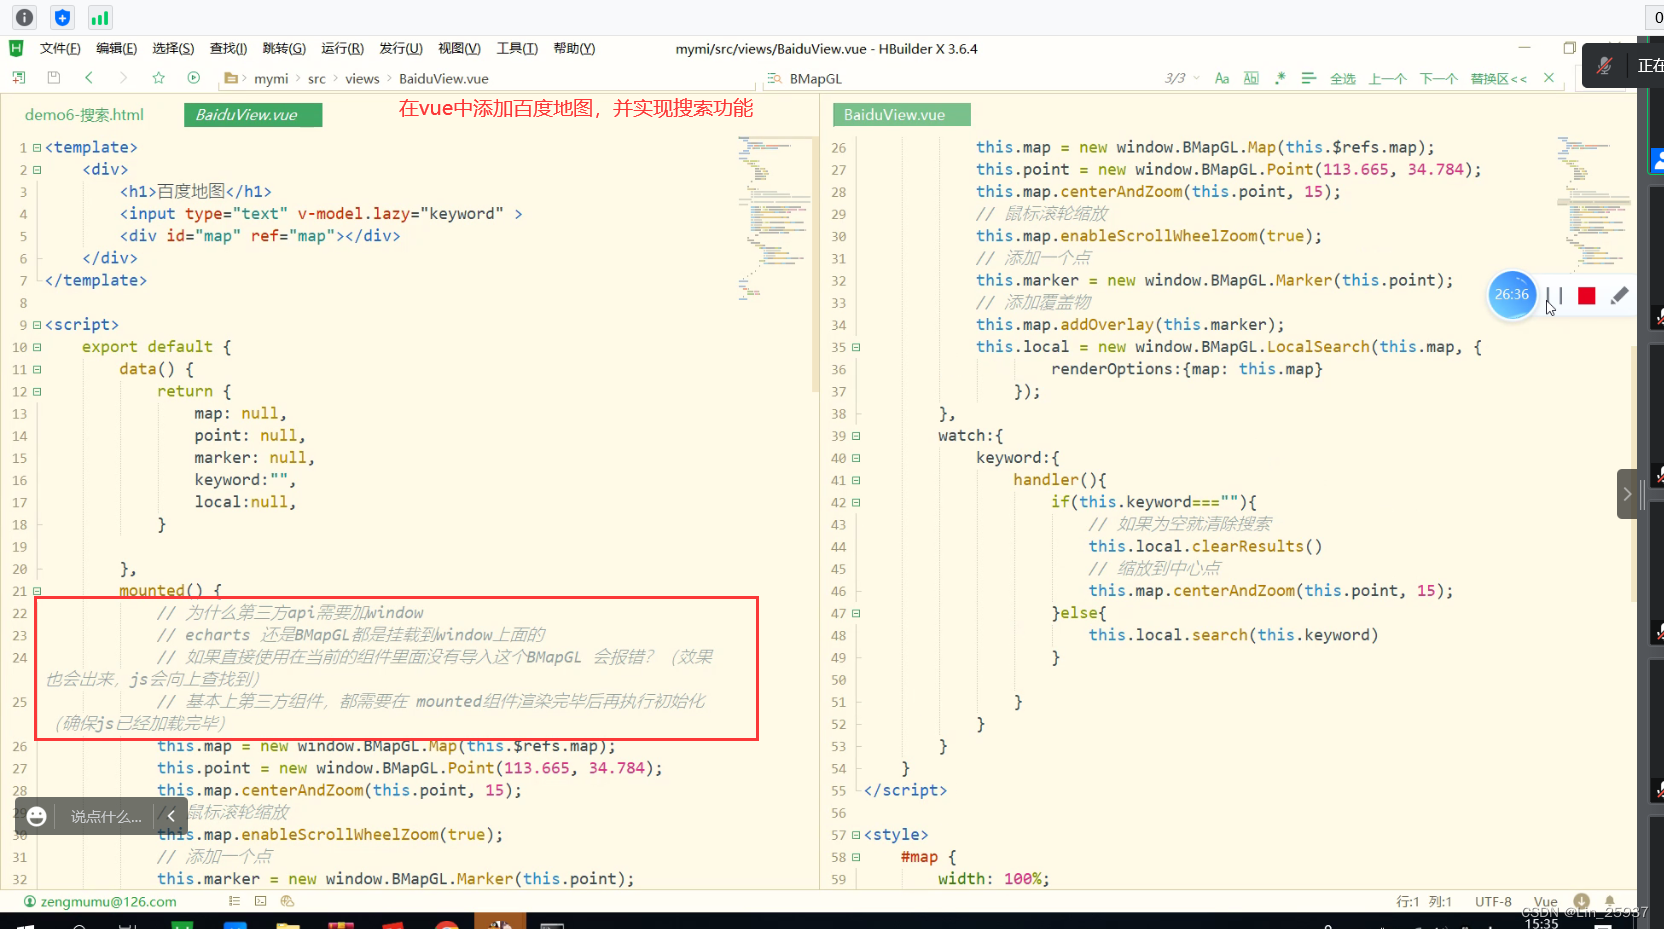The width and height of the screenshot is (1664, 929).
Task: Go forward with the right arrow
Action: click(x=123, y=78)
